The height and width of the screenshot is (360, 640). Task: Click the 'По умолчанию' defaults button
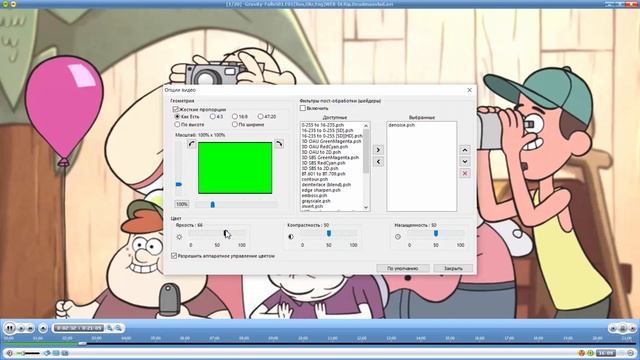403,268
